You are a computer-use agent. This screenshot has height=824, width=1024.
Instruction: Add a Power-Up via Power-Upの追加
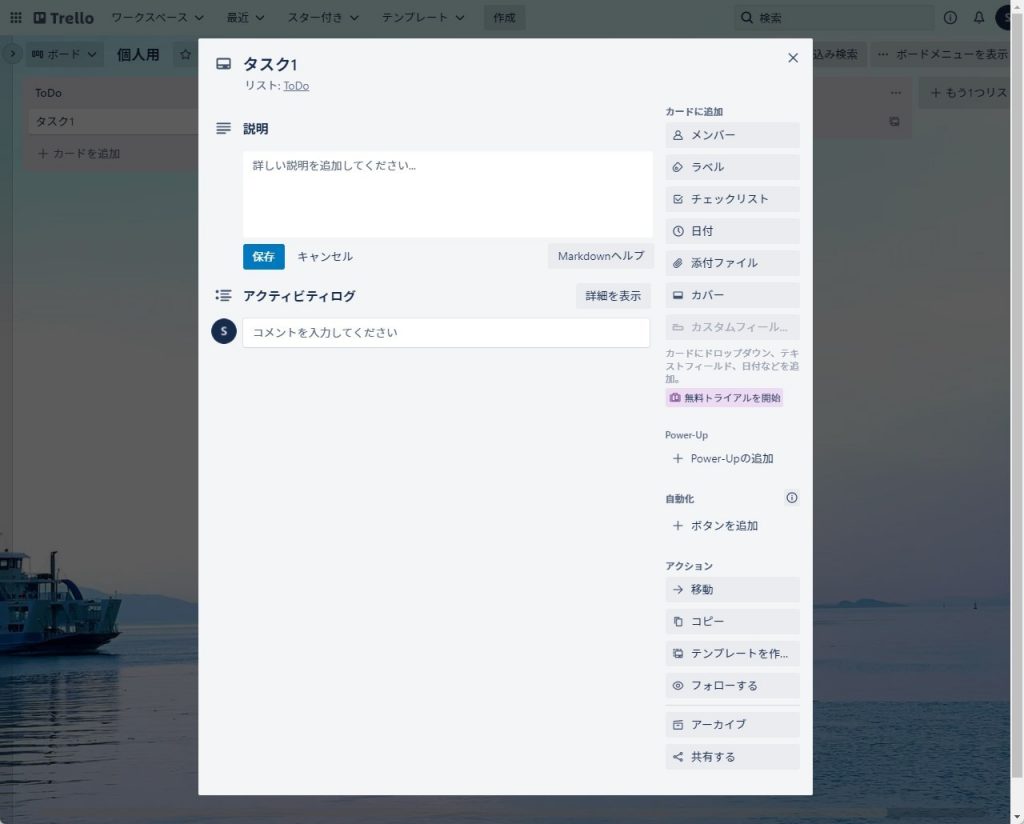click(732, 458)
